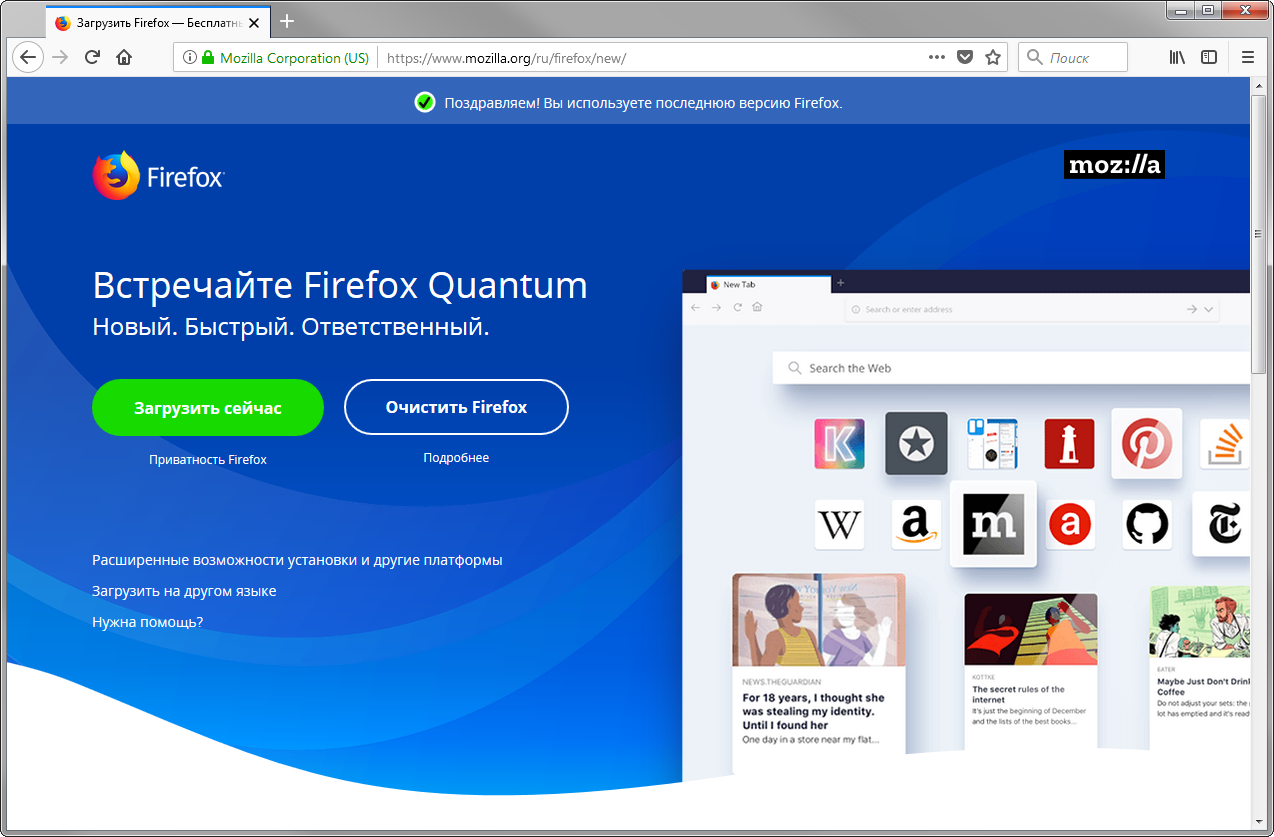Click the Forward arrow button

coord(61,57)
